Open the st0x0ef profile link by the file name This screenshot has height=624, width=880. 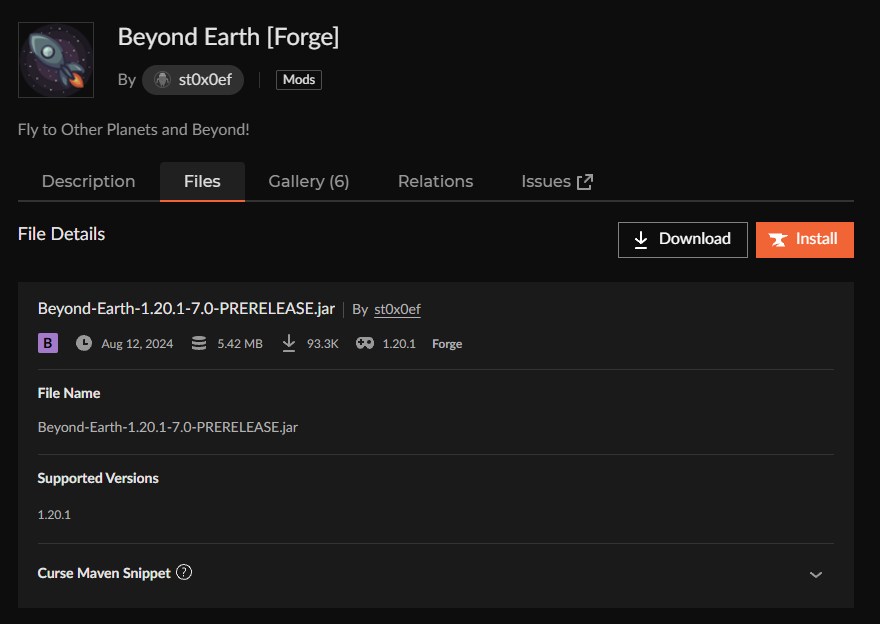[396, 310]
